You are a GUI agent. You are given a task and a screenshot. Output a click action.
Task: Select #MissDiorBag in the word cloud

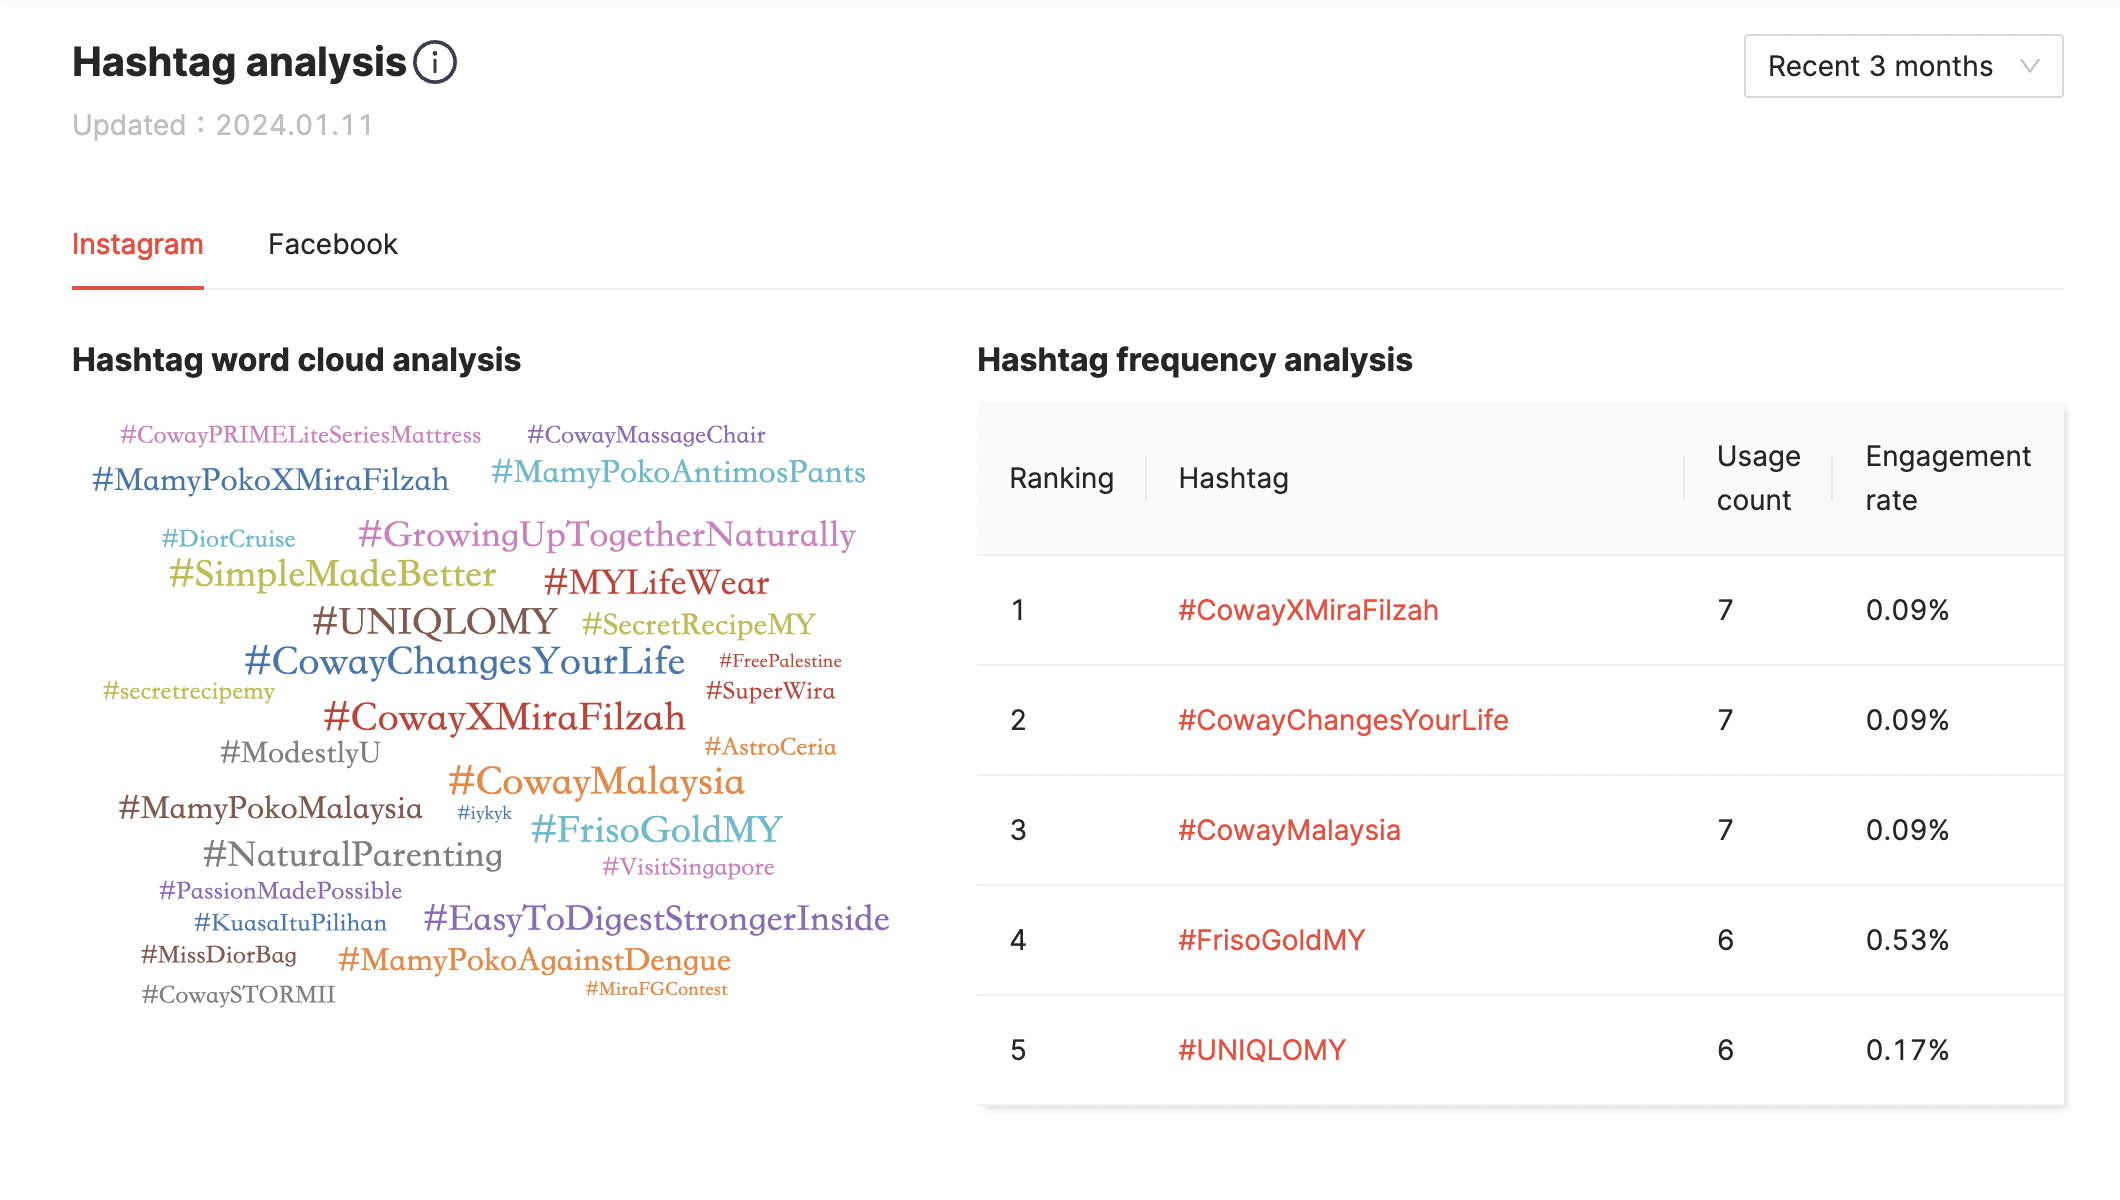[218, 955]
